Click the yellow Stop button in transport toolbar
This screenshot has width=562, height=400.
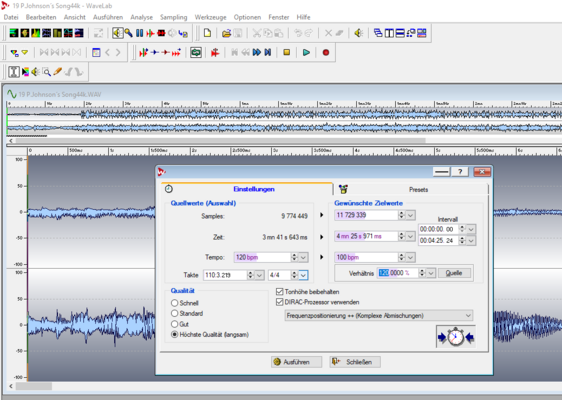pos(286,53)
